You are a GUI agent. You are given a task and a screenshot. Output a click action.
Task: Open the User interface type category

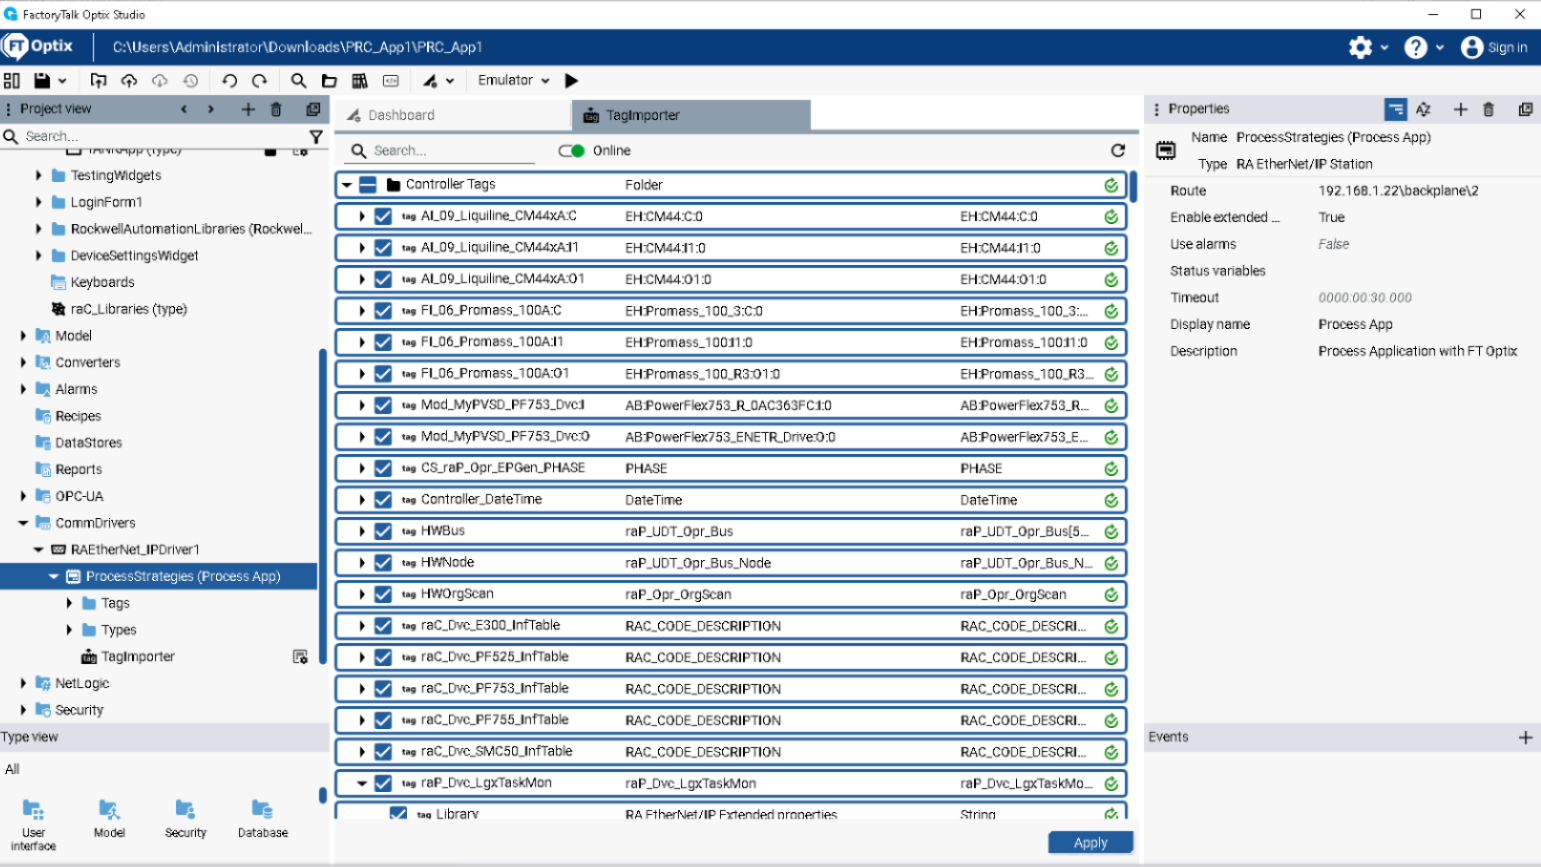click(x=33, y=824)
